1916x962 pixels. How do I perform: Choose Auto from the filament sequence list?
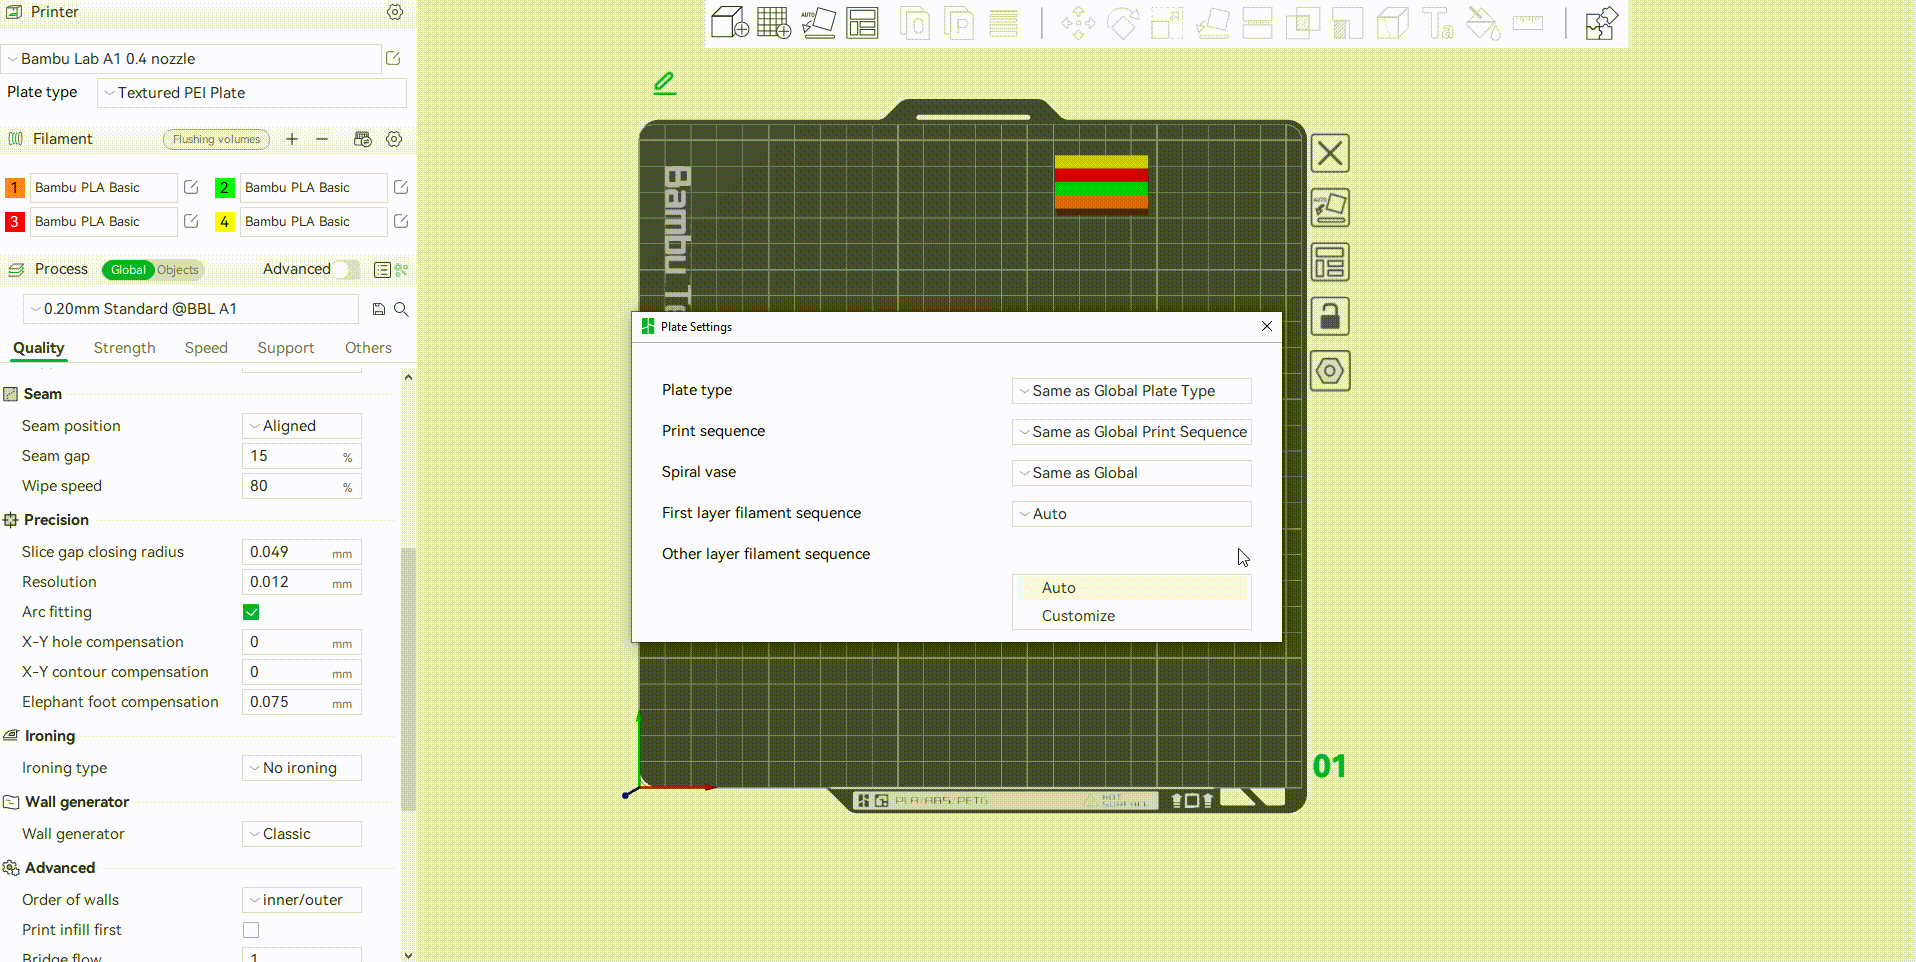(1132, 588)
